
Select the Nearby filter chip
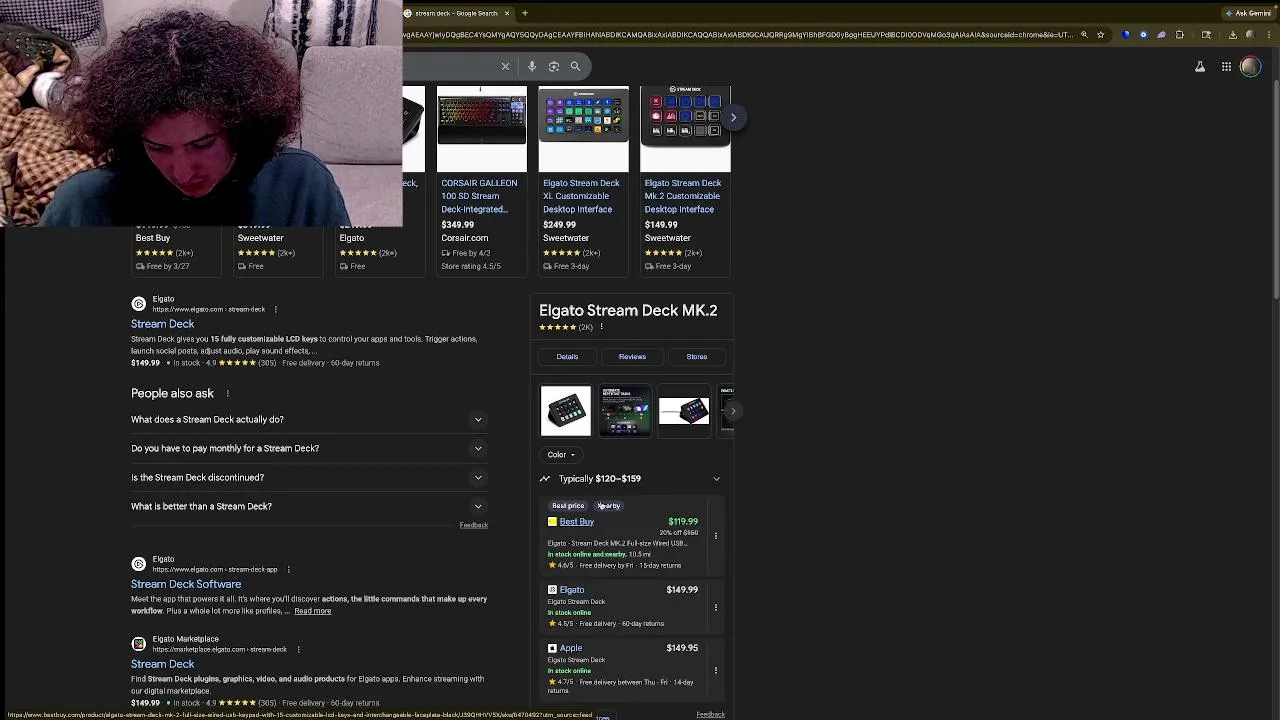(x=609, y=506)
